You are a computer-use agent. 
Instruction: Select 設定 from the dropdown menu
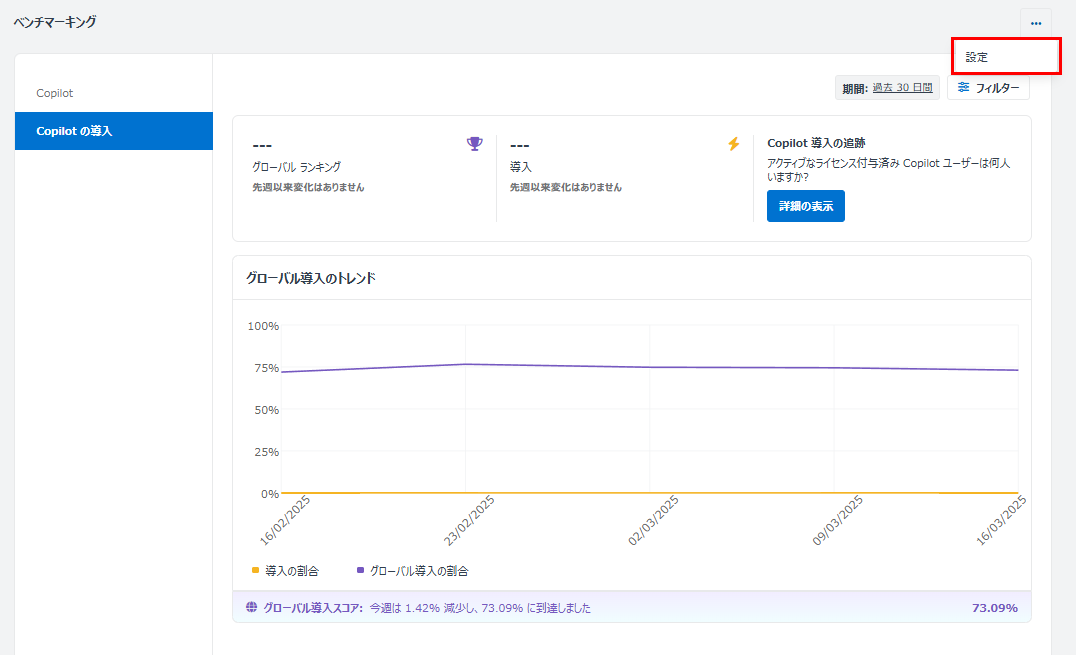pyautogui.click(x=1006, y=57)
